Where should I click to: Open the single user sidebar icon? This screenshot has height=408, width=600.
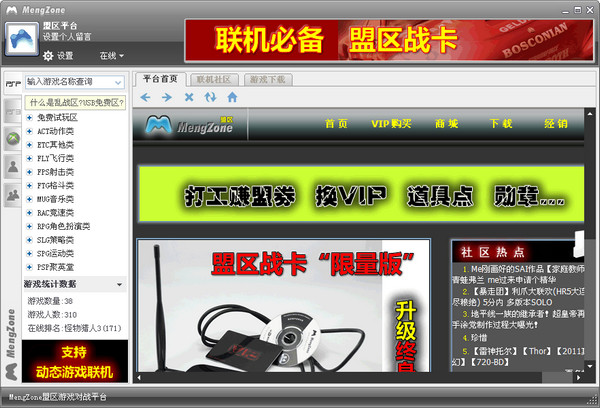(13, 167)
